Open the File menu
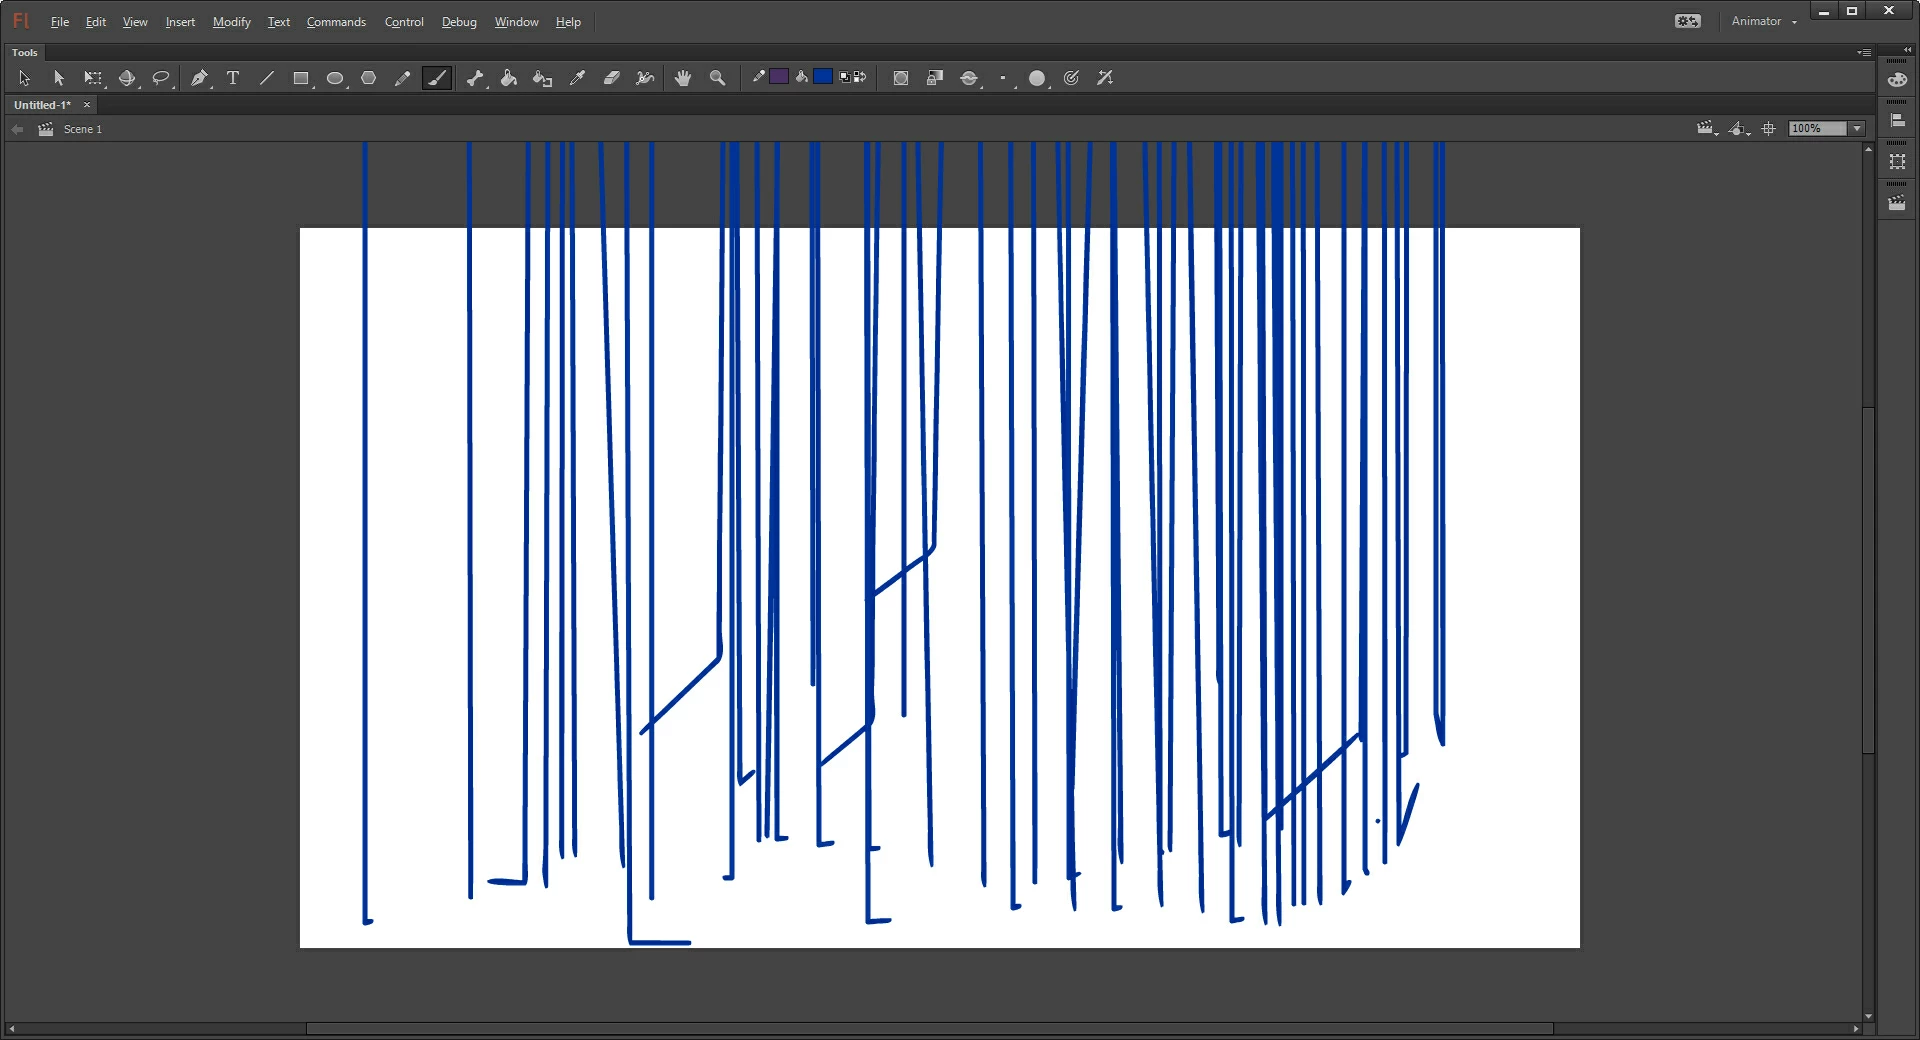 pos(60,22)
